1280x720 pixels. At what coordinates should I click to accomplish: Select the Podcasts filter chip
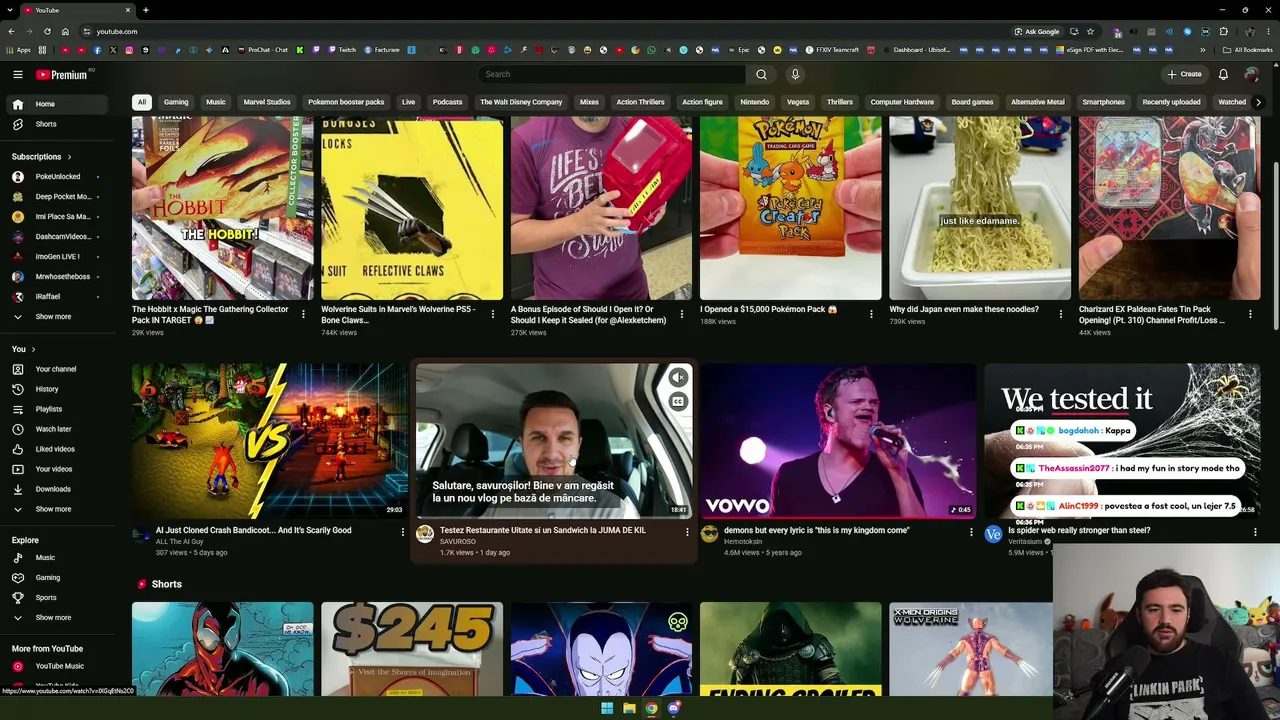point(447,102)
